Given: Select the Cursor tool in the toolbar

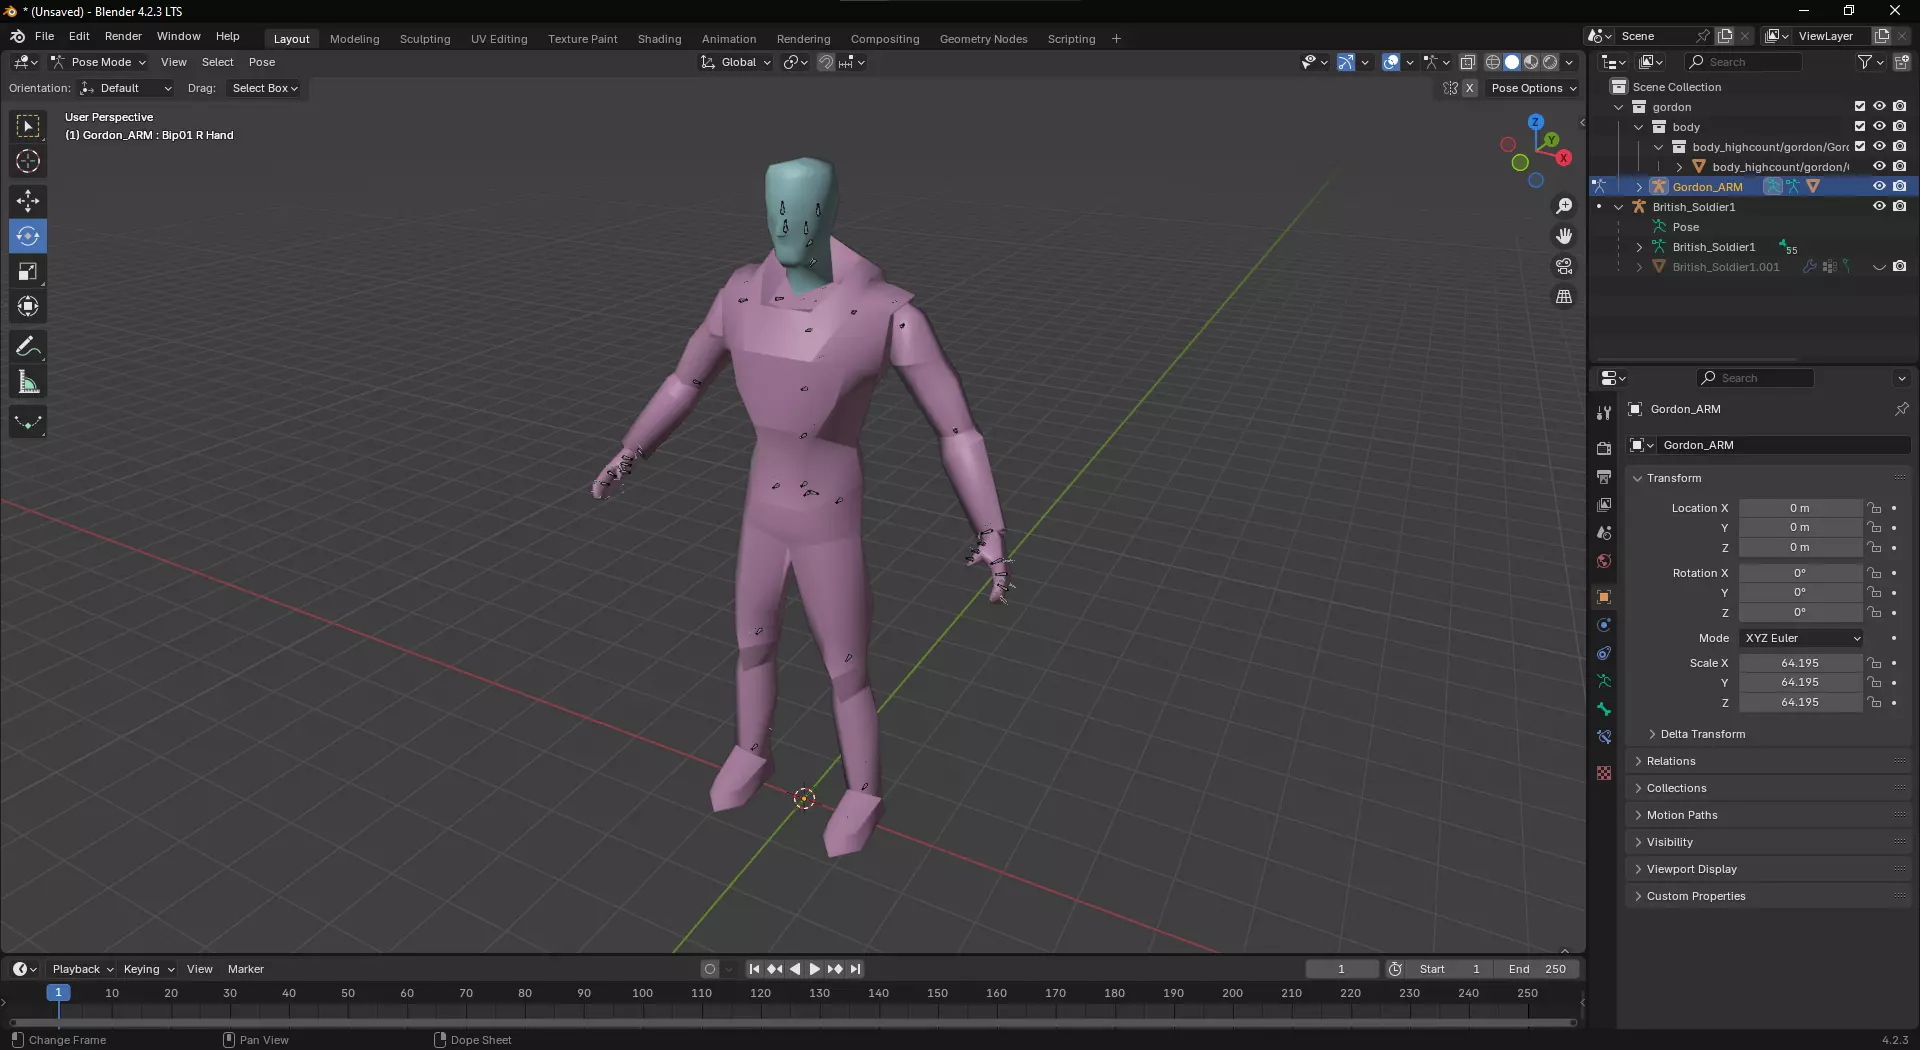Looking at the screenshot, I should [x=28, y=161].
